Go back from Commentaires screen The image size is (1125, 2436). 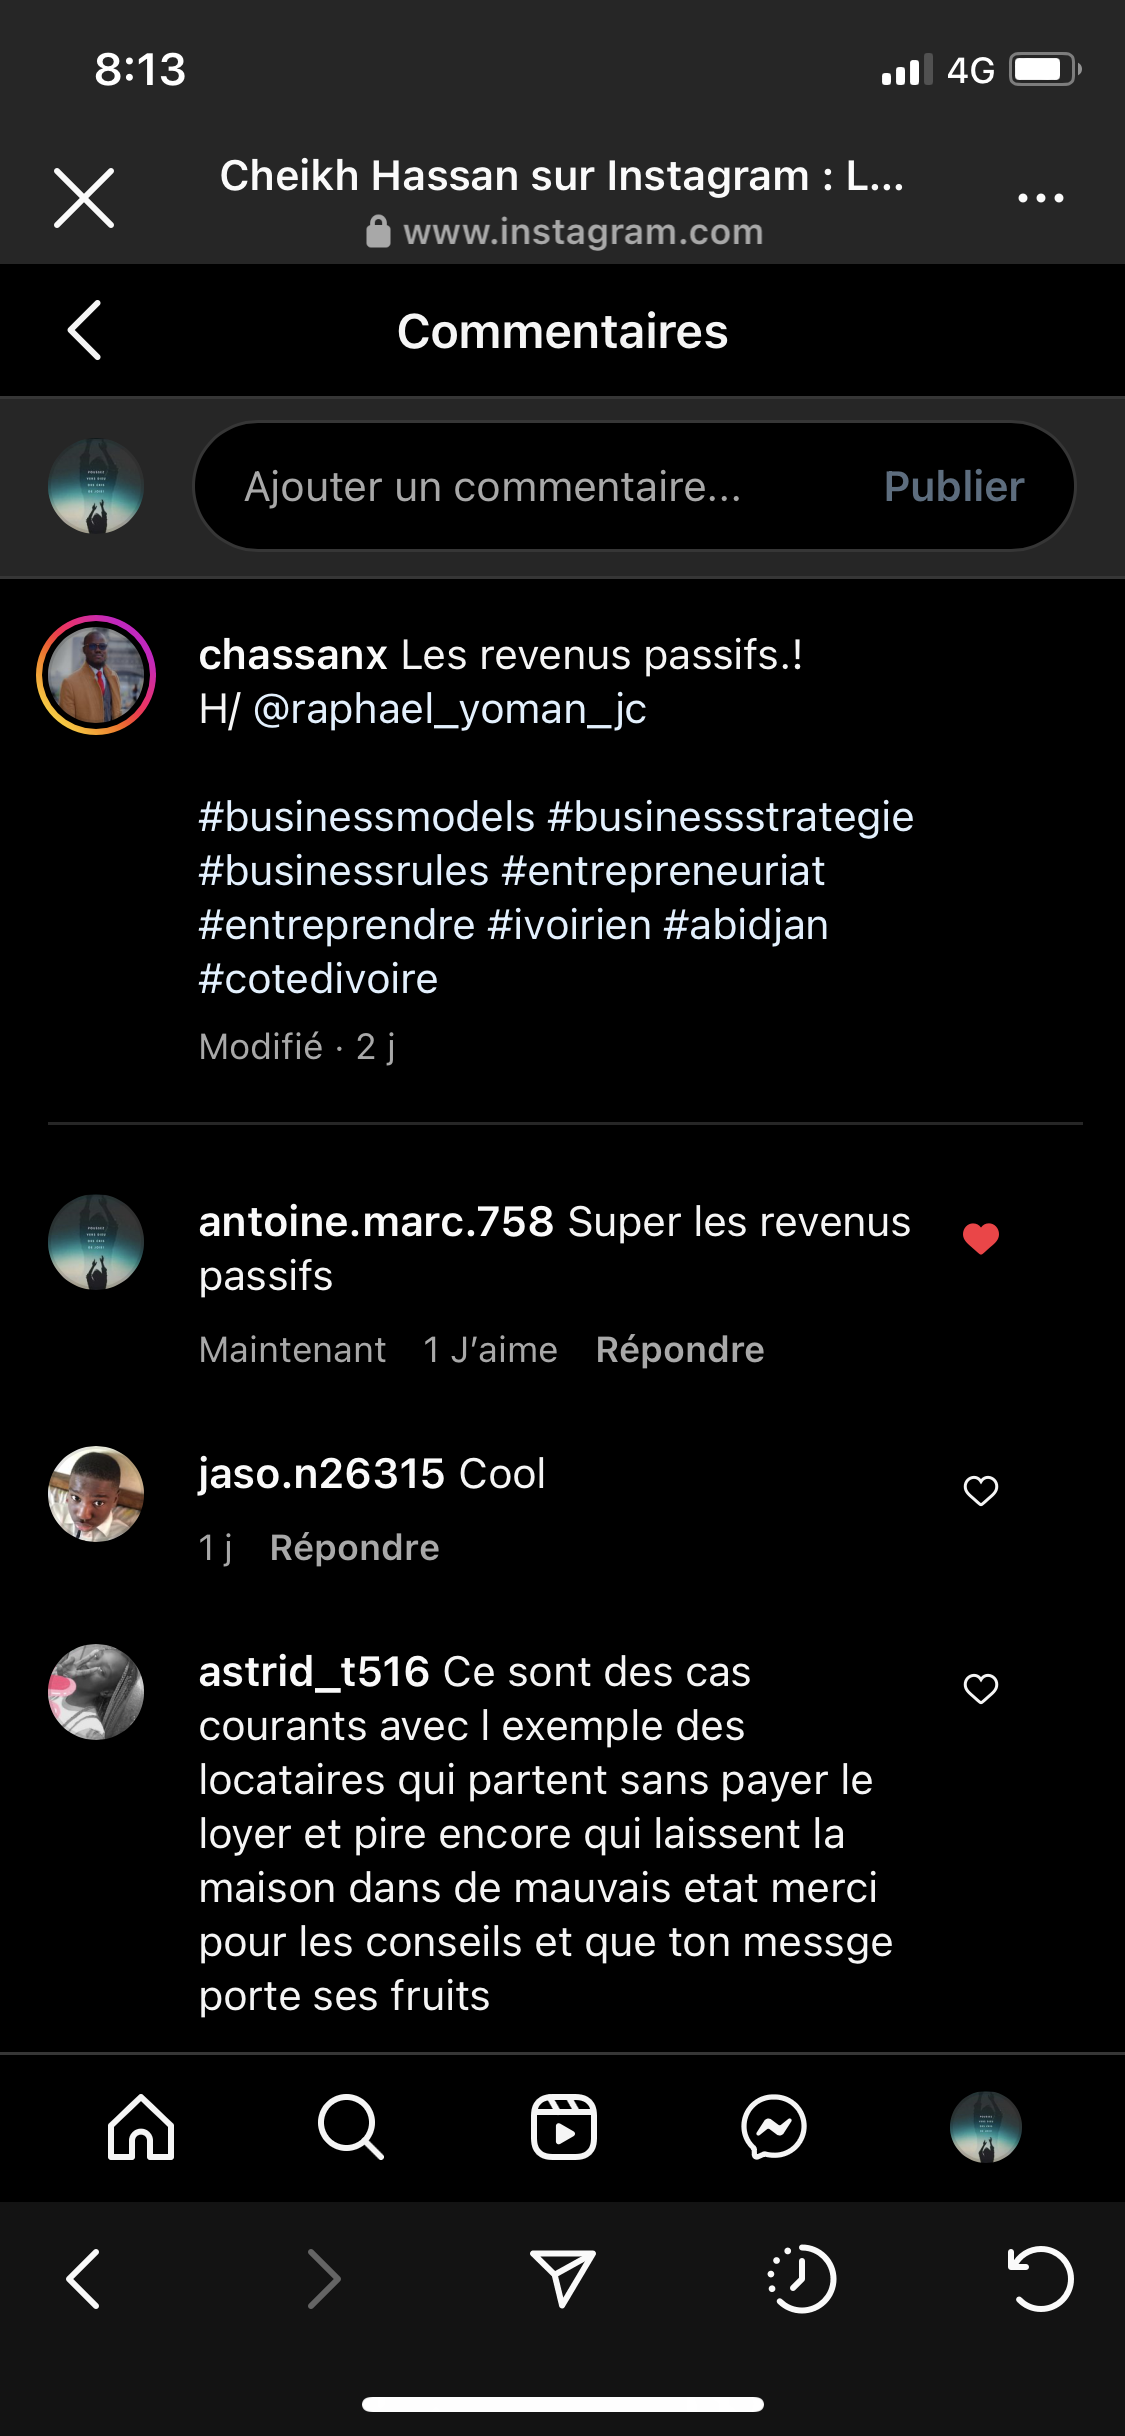pos(85,330)
